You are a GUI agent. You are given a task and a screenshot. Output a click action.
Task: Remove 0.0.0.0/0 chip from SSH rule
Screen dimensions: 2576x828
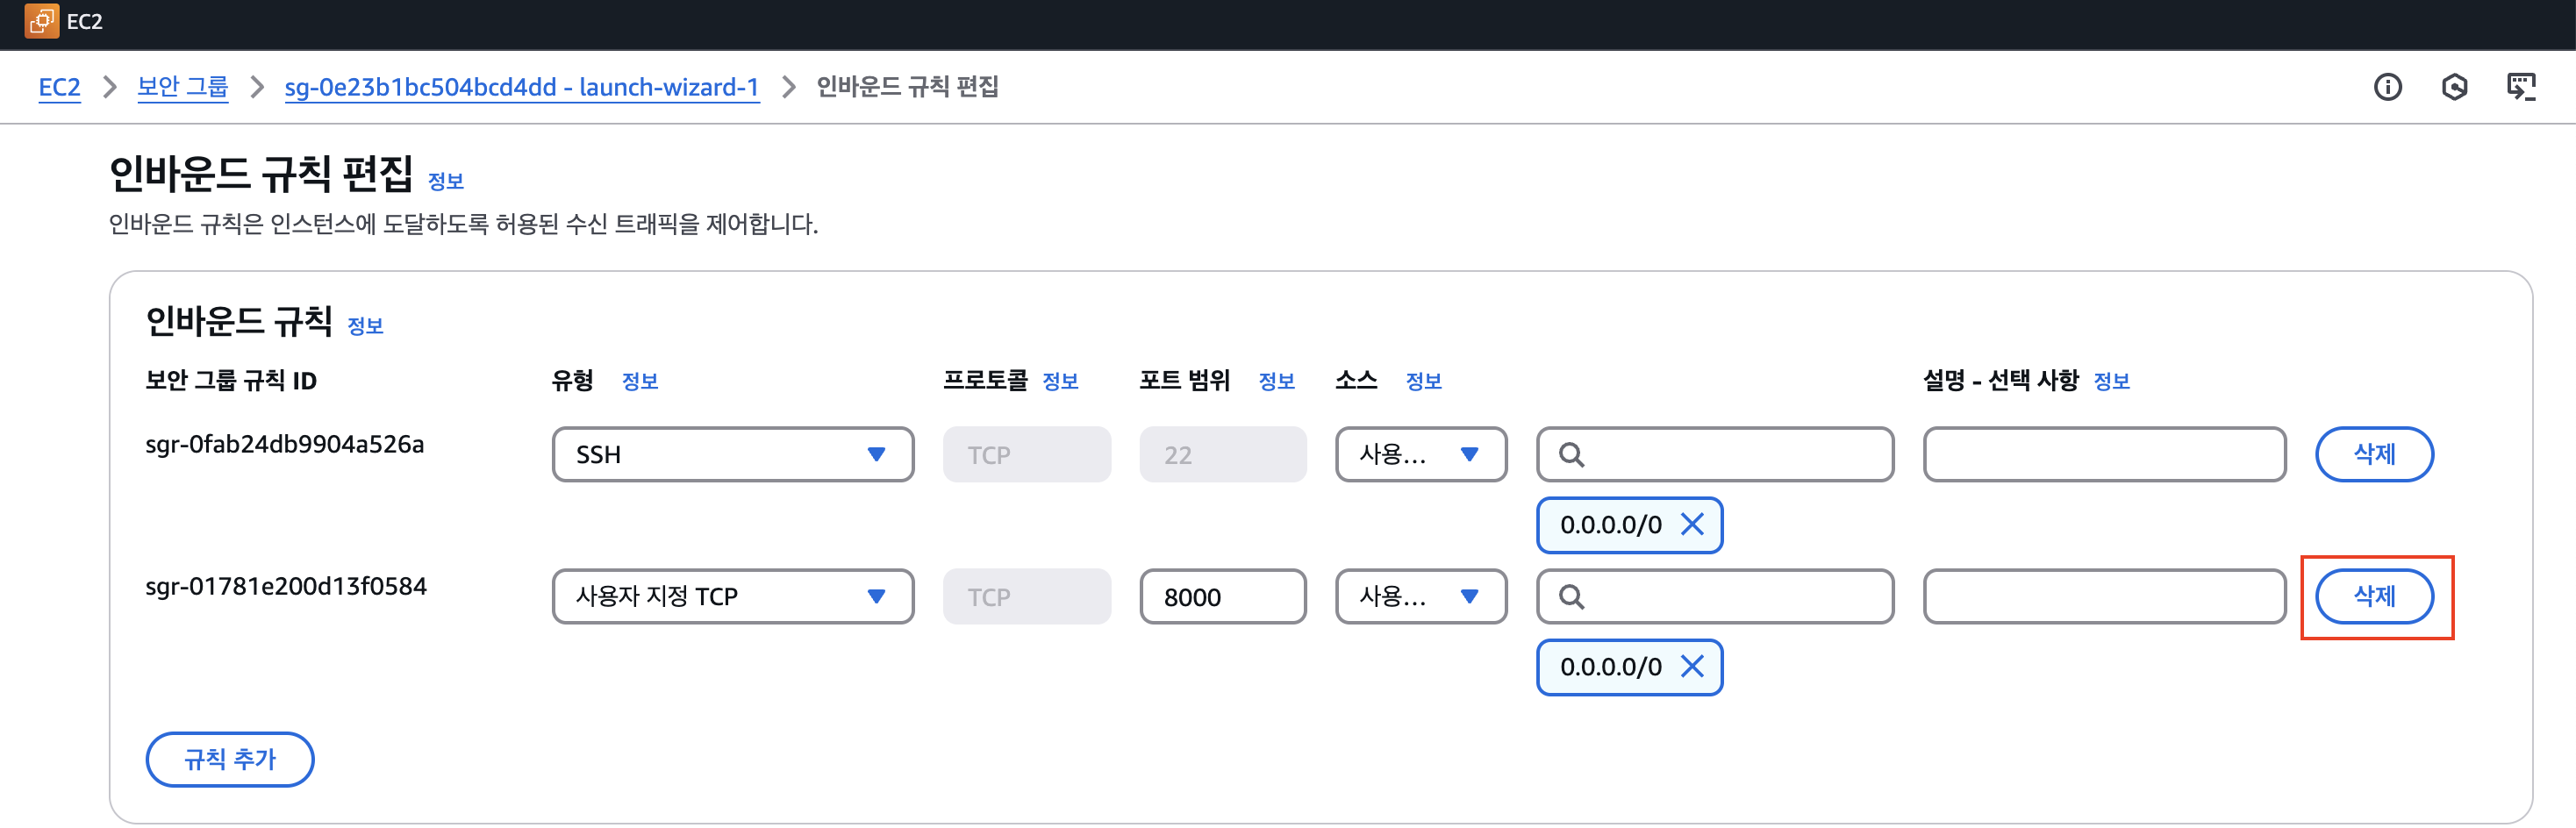tap(1692, 524)
